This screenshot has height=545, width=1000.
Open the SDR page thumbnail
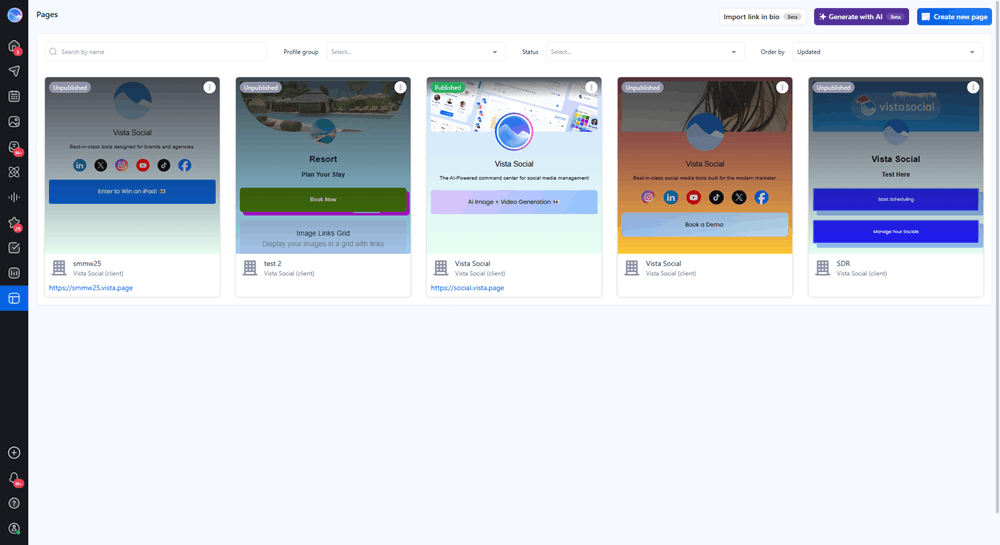(x=895, y=166)
